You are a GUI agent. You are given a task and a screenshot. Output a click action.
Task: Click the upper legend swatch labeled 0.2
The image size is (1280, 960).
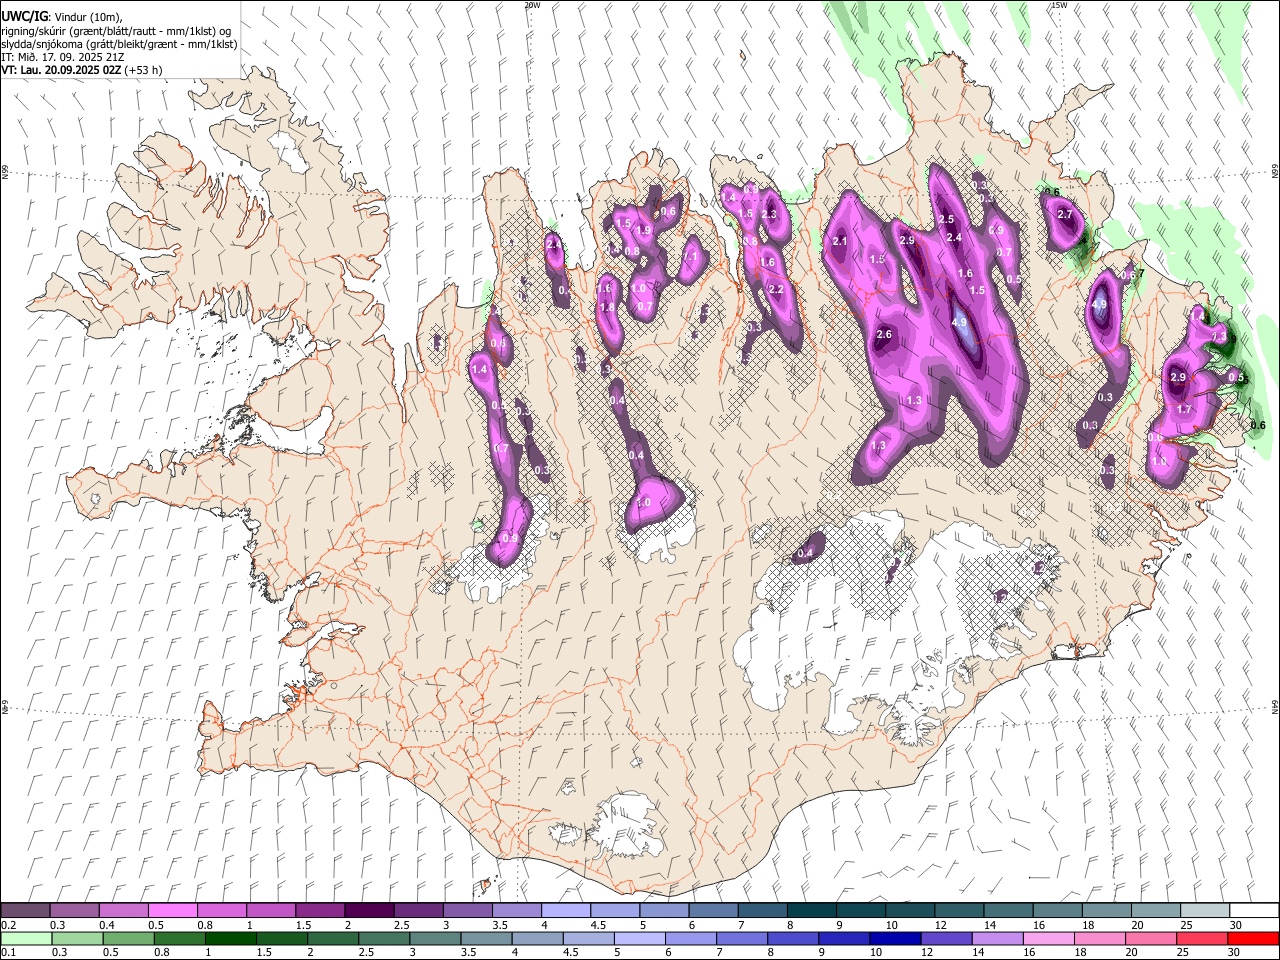(26, 910)
